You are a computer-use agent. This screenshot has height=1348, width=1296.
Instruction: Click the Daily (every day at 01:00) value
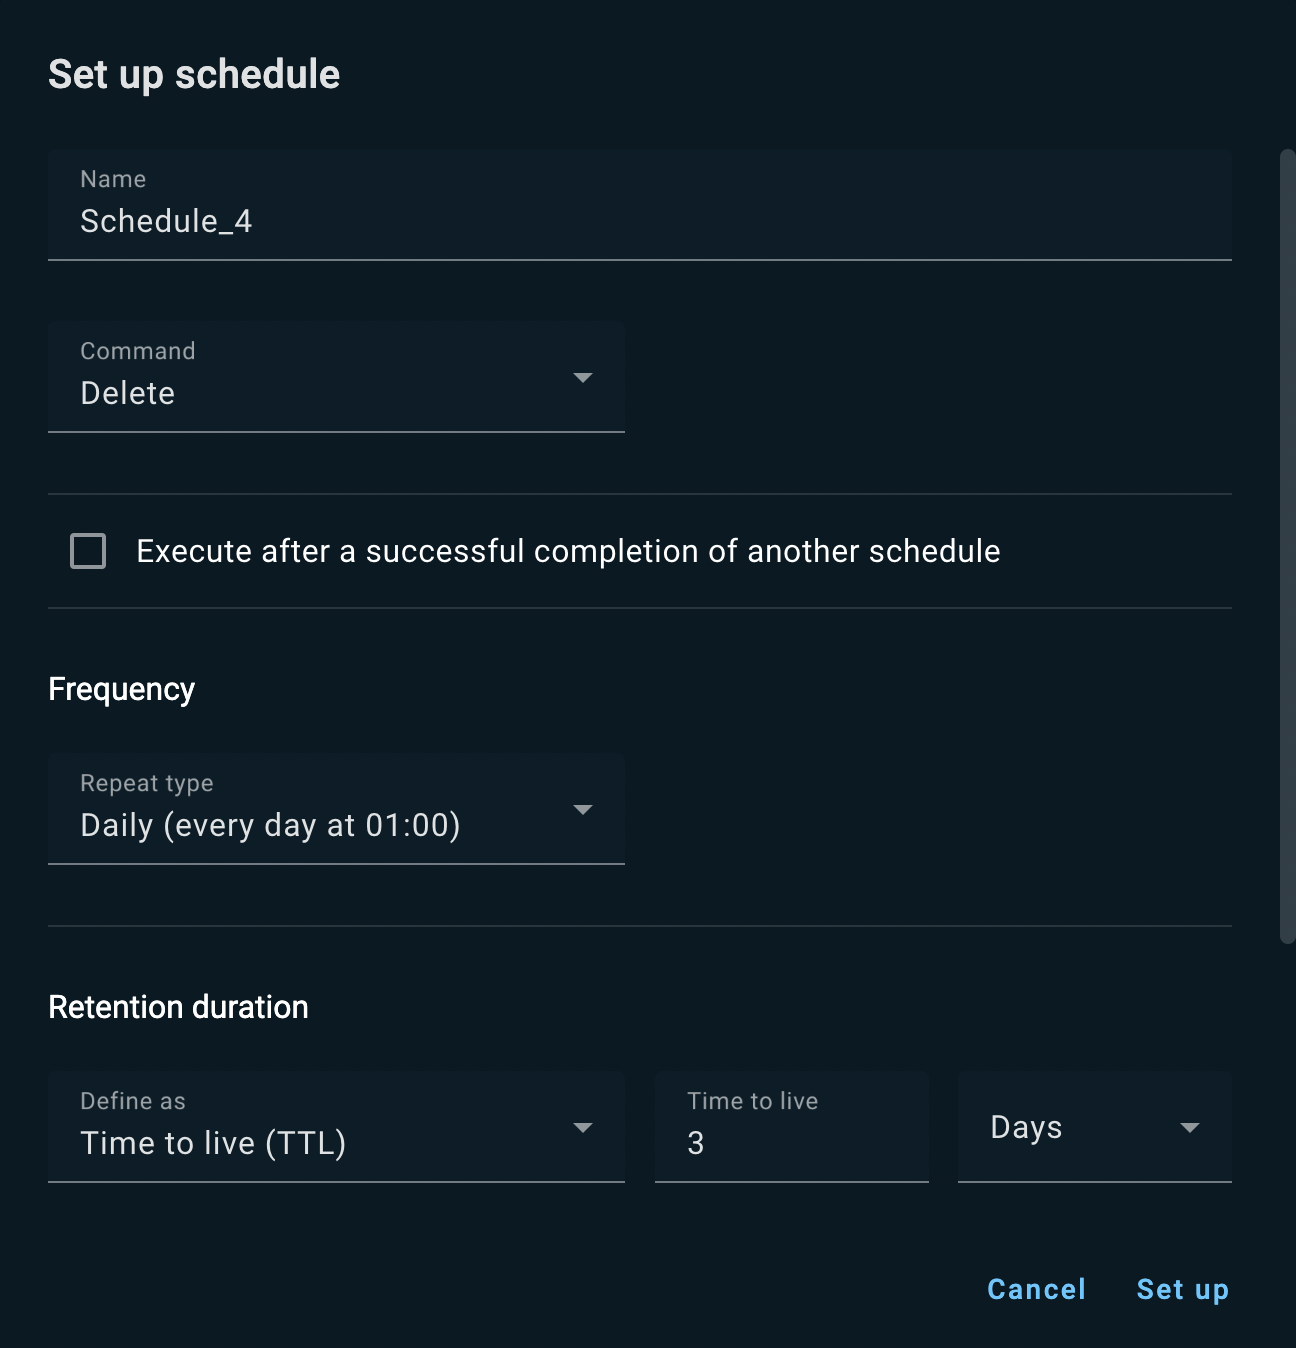coord(270,826)
